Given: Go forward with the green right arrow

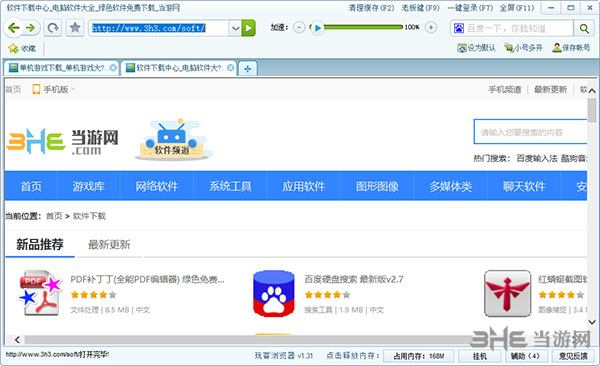Looking at the screenshot, I should [30, 28].
